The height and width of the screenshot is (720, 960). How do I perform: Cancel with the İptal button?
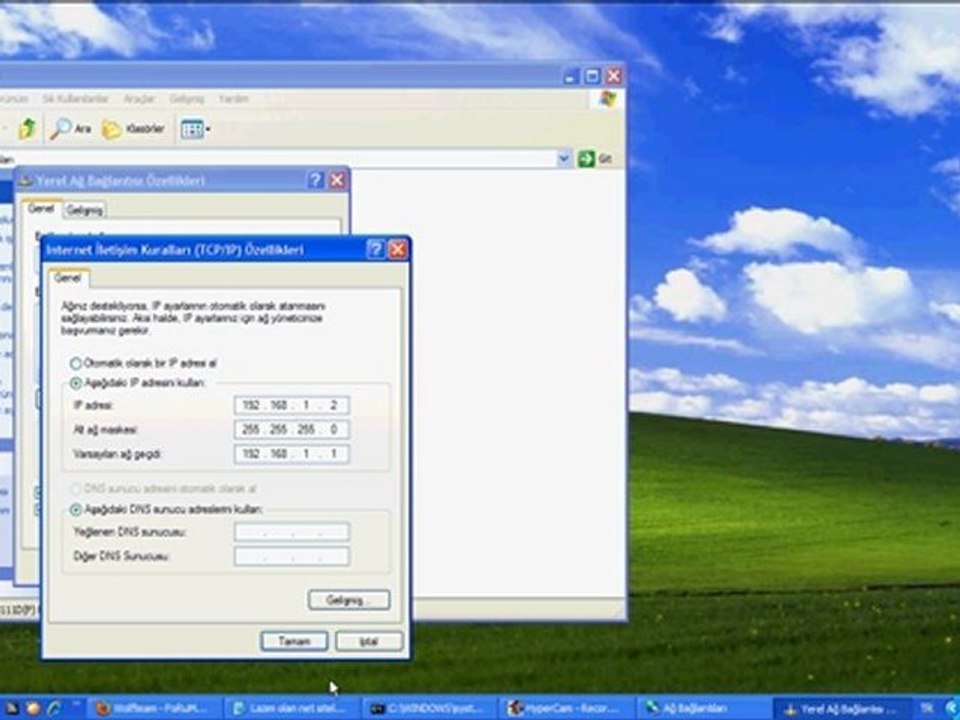(x=369, y=641)
